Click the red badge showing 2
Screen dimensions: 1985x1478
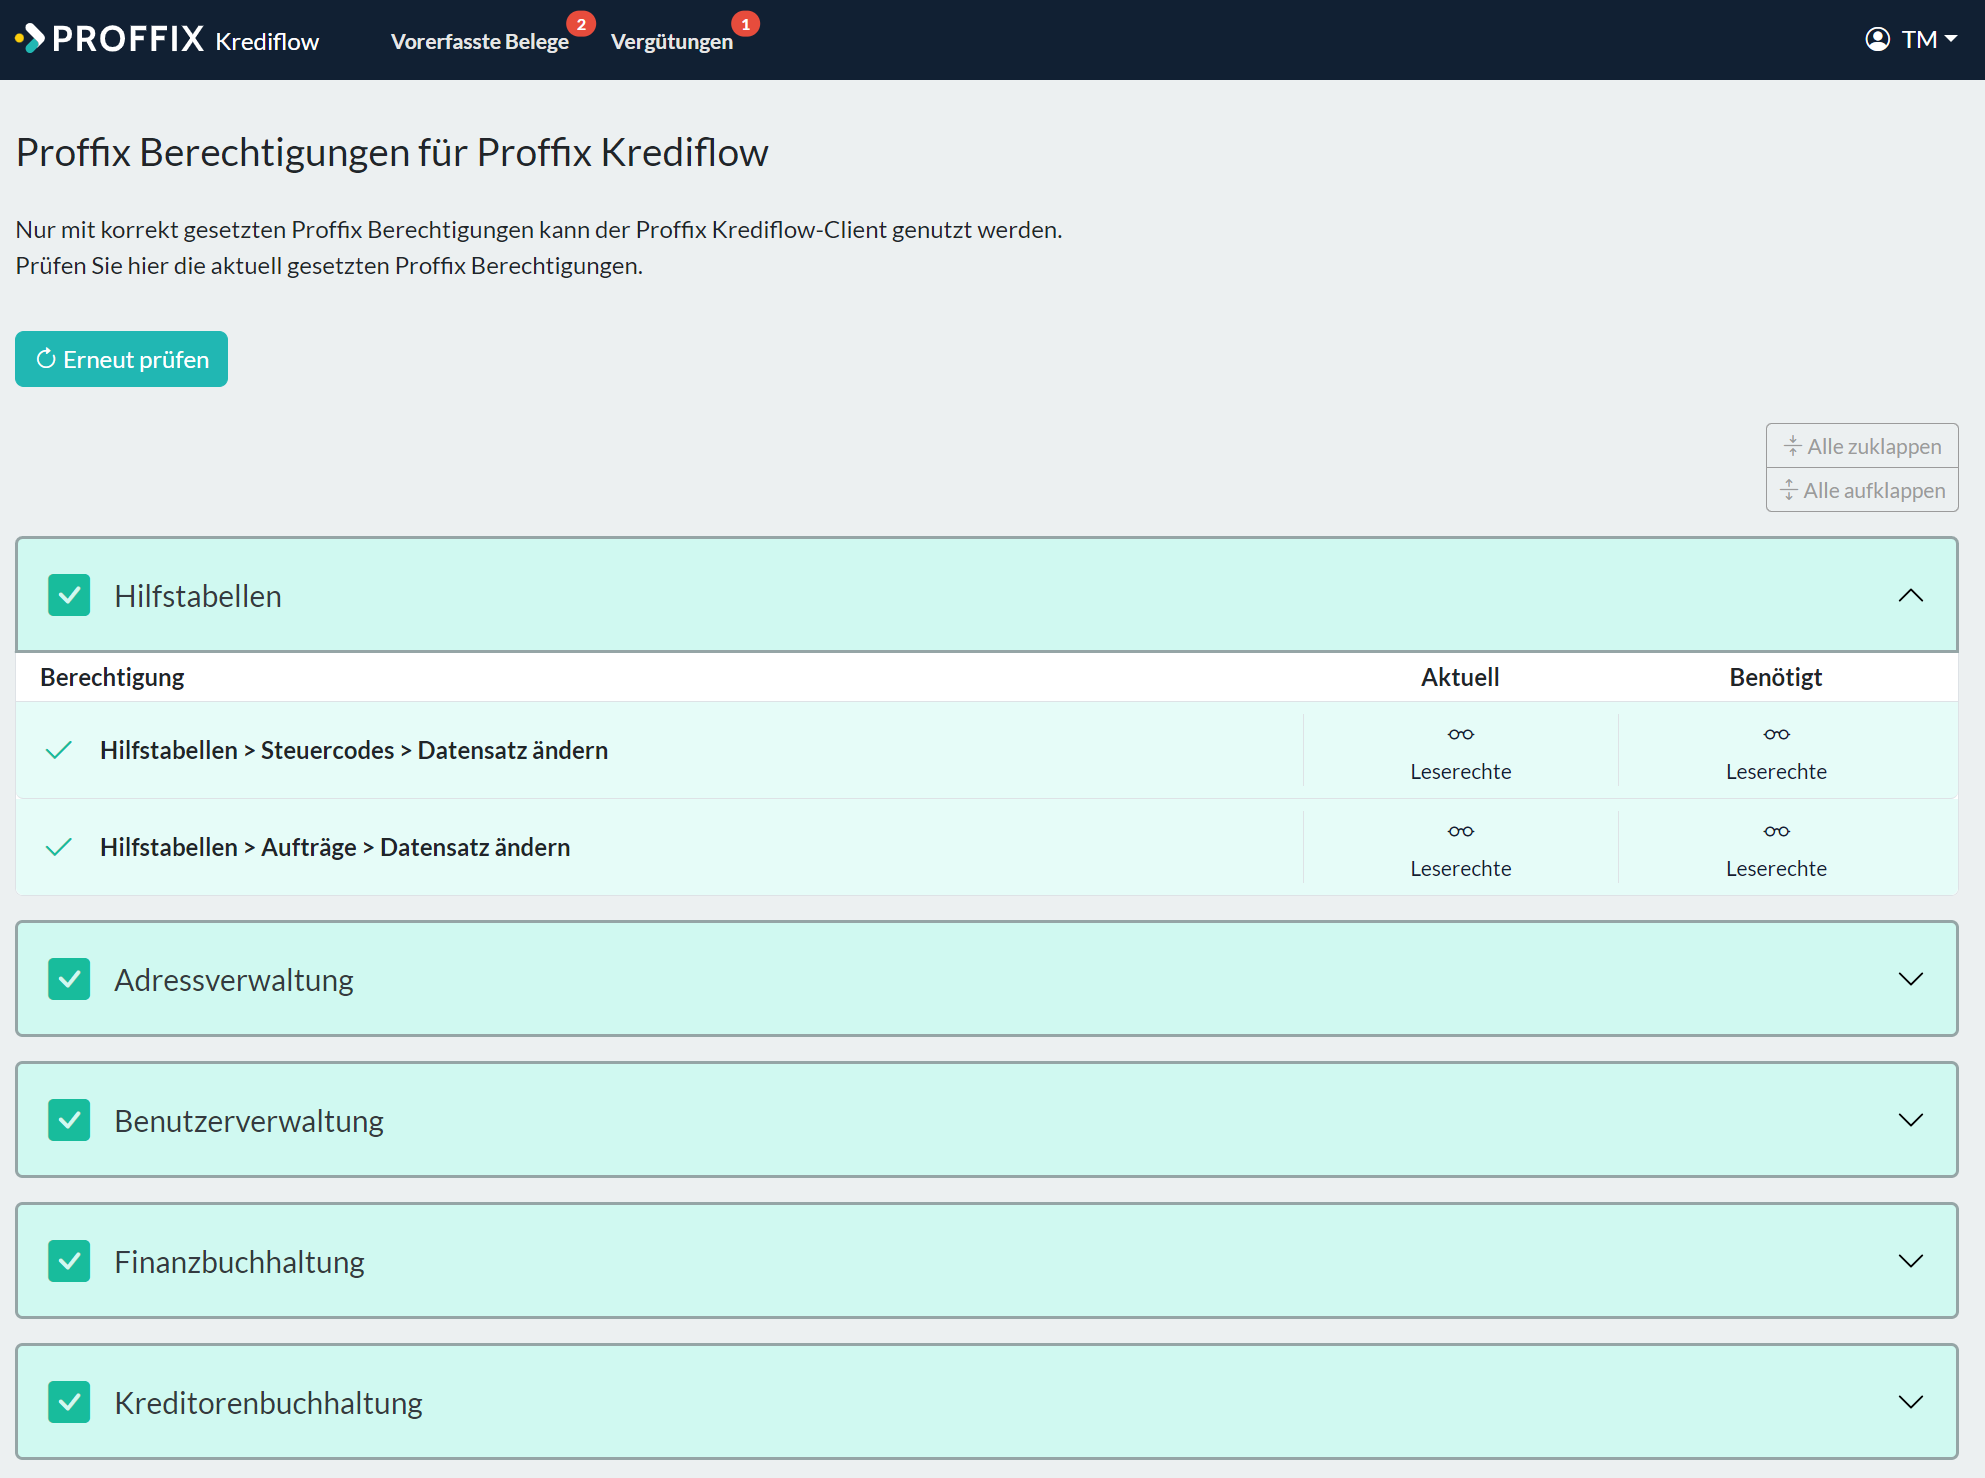(581, 24)
